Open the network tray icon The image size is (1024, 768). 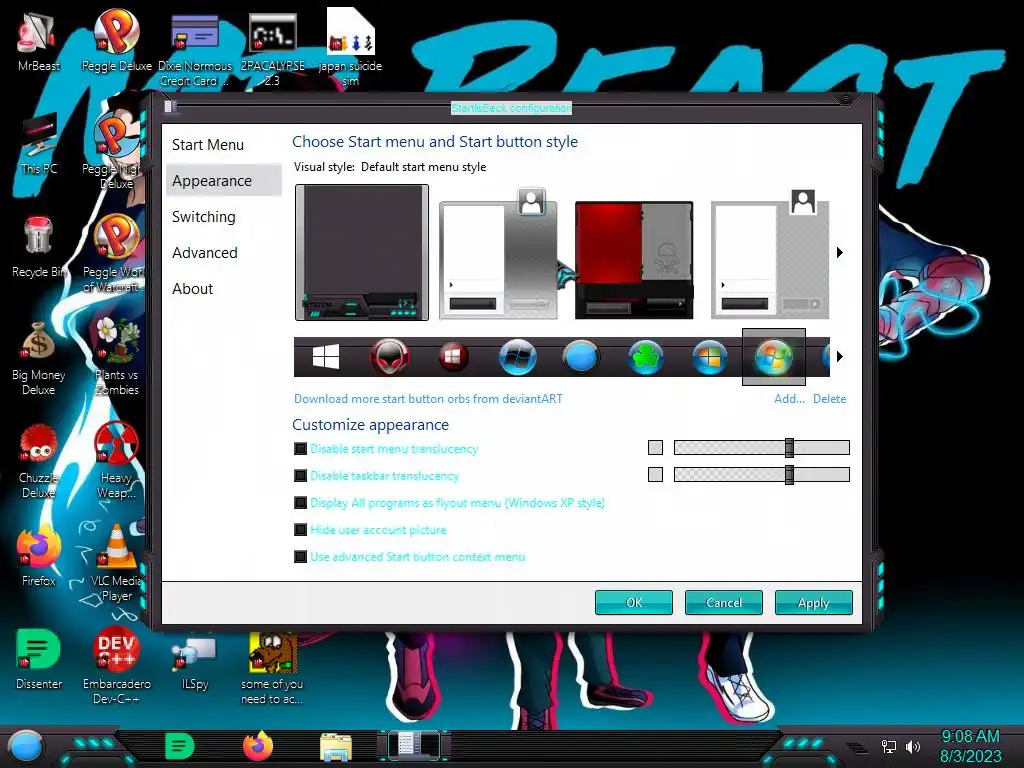coord(889,746)
